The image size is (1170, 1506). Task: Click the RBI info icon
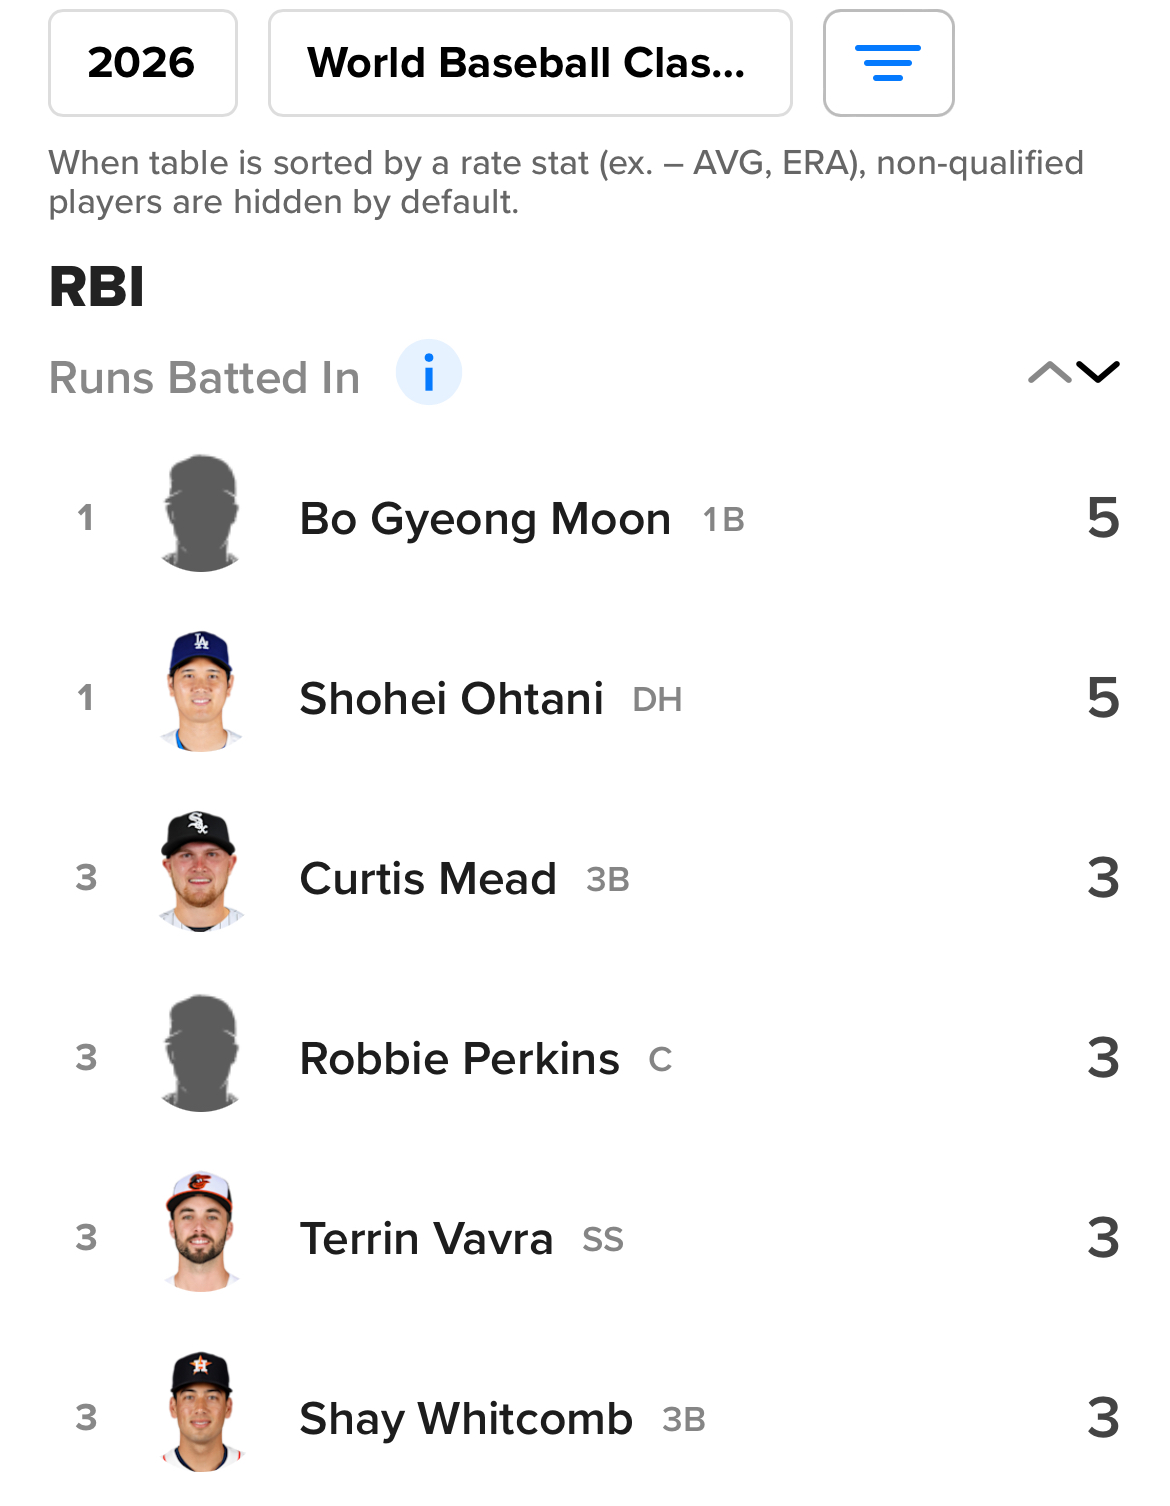pos(428,373)
